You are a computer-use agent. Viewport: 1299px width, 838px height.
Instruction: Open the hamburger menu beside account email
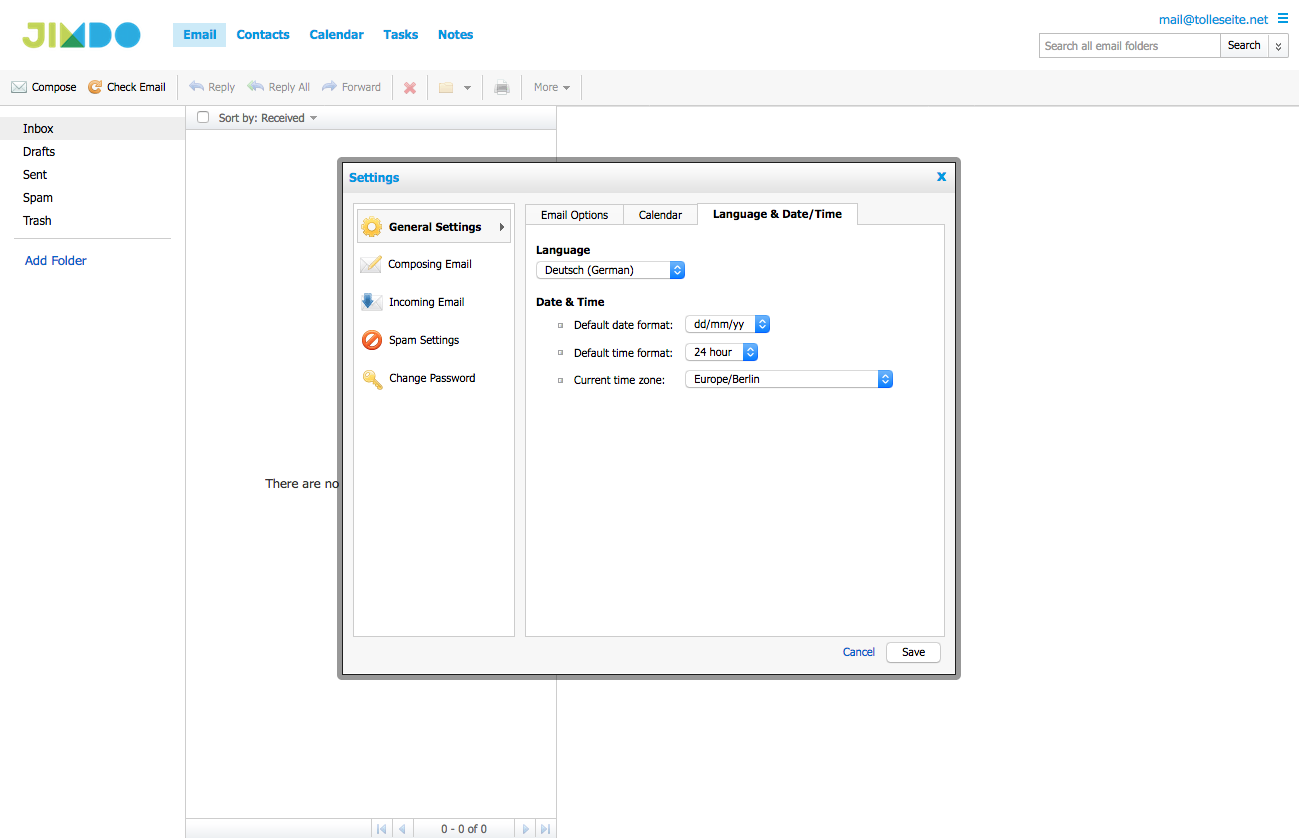pos(1283,18)
